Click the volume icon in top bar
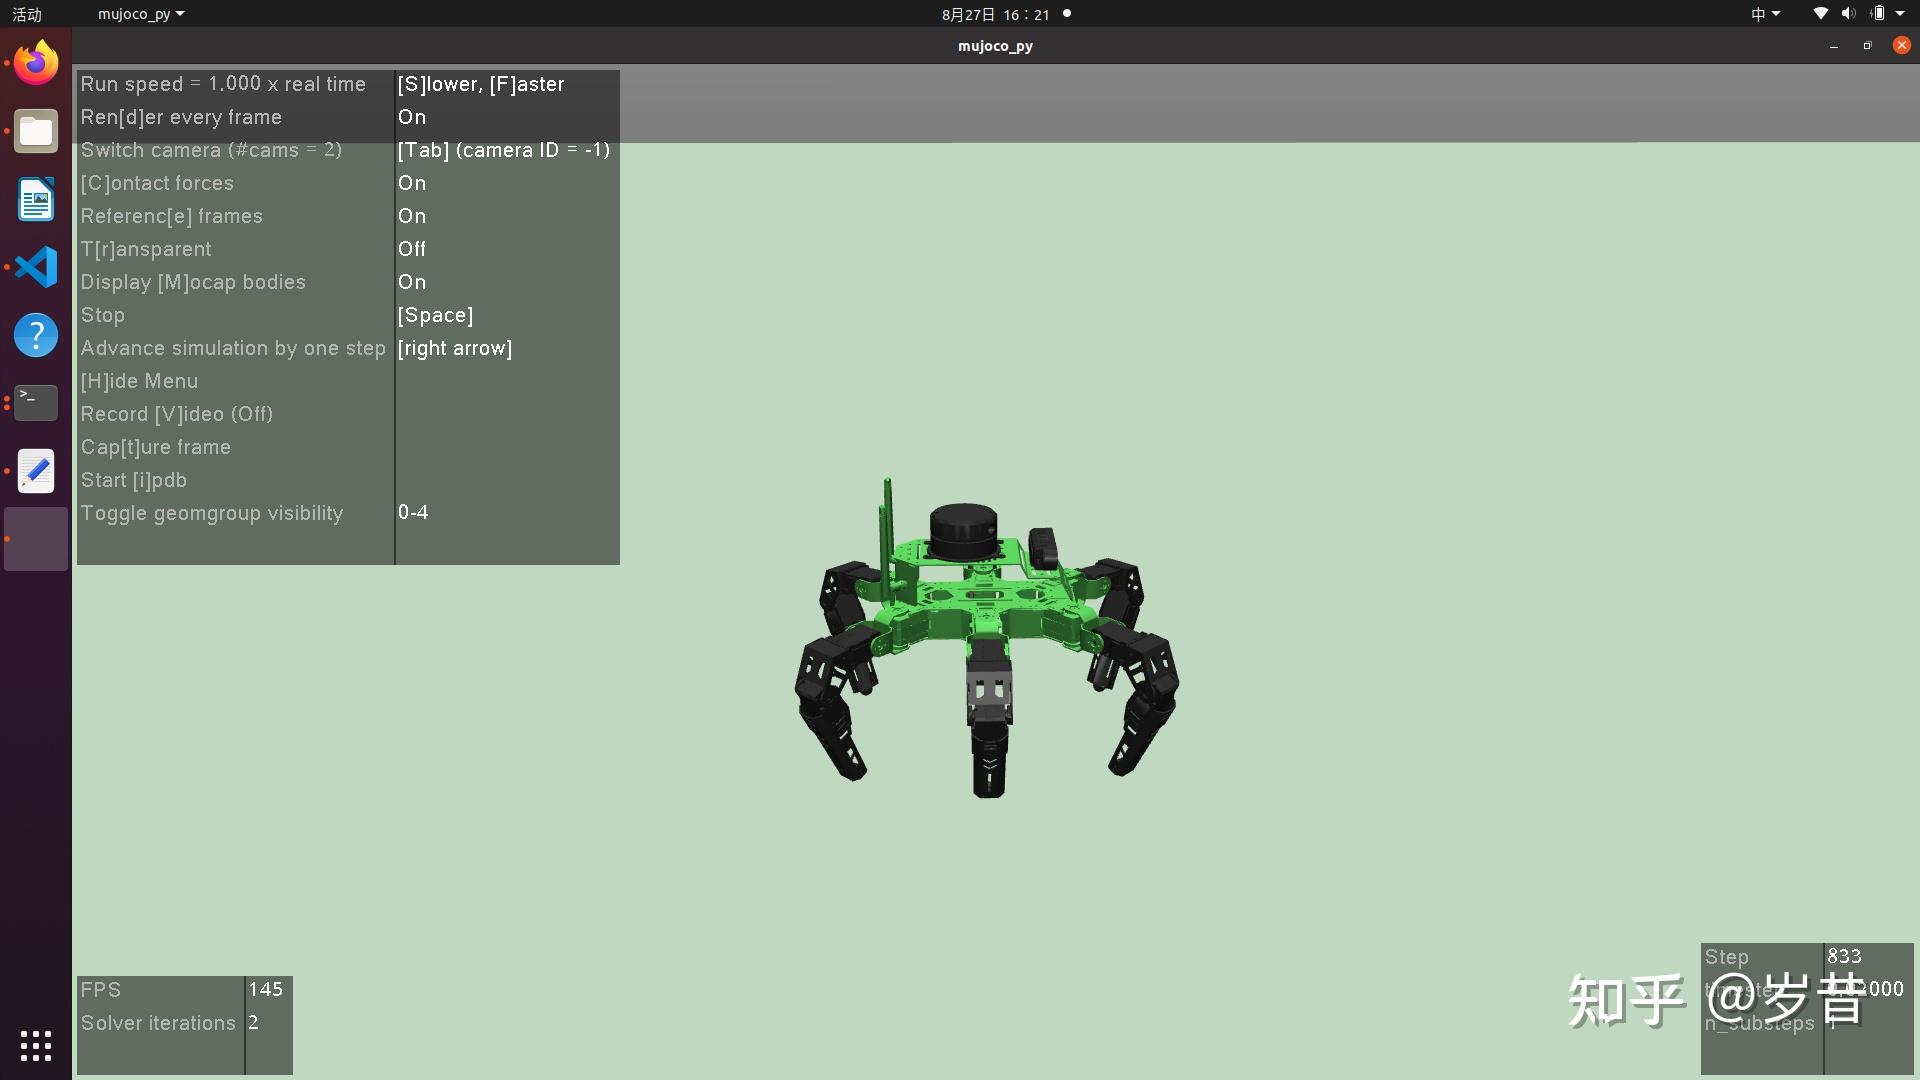1920x1080 pixels. [x=1848, y=14]
